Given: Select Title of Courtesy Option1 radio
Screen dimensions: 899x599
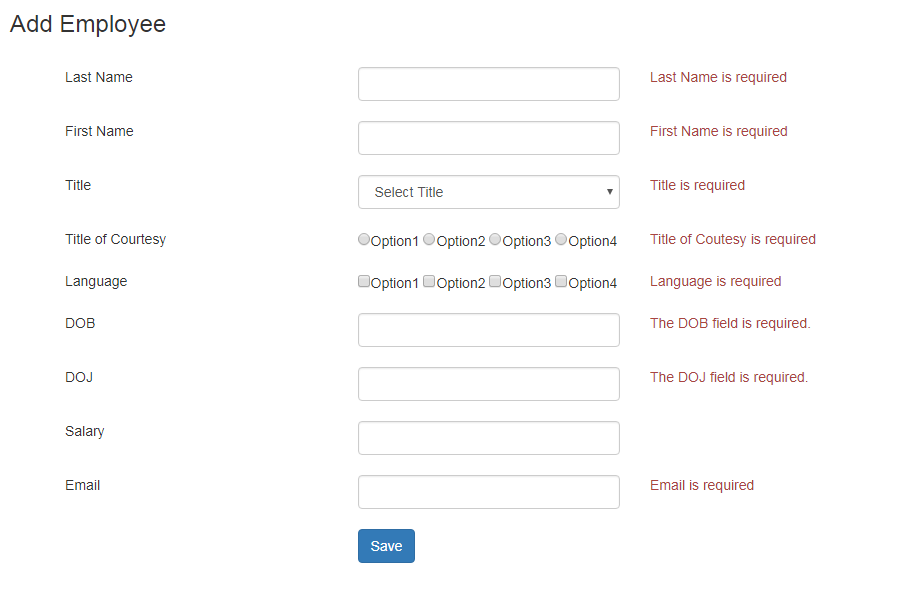Looking at the screenshot, I should tap(364, 240).
